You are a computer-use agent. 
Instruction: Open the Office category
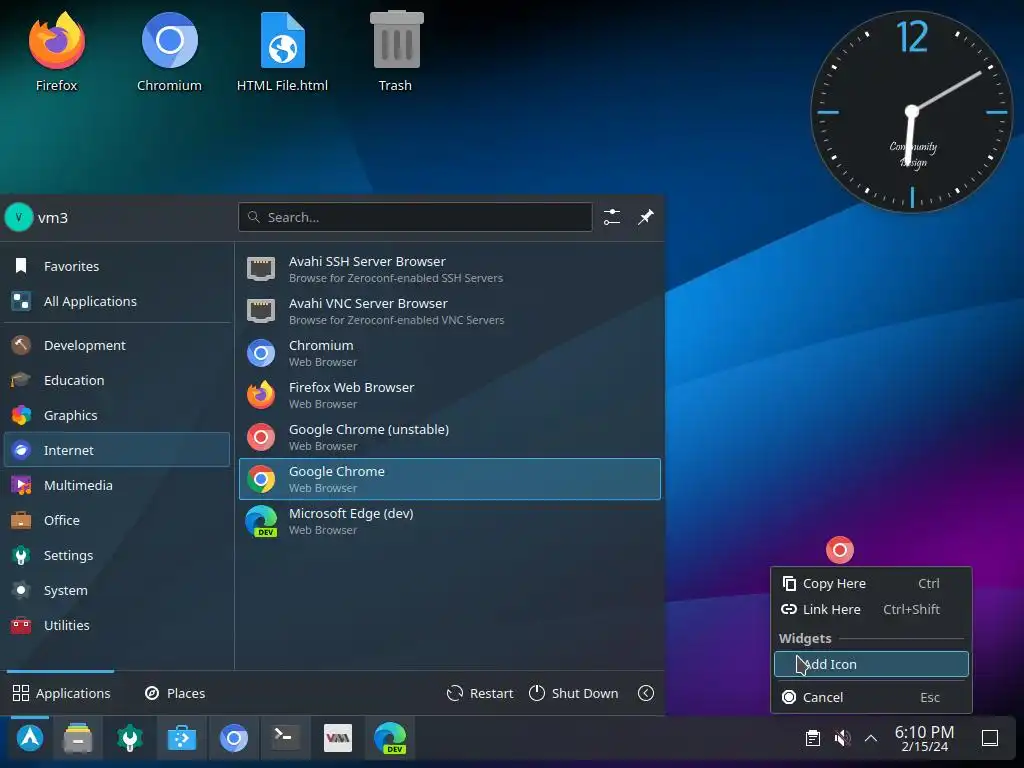tap(118, 520)
